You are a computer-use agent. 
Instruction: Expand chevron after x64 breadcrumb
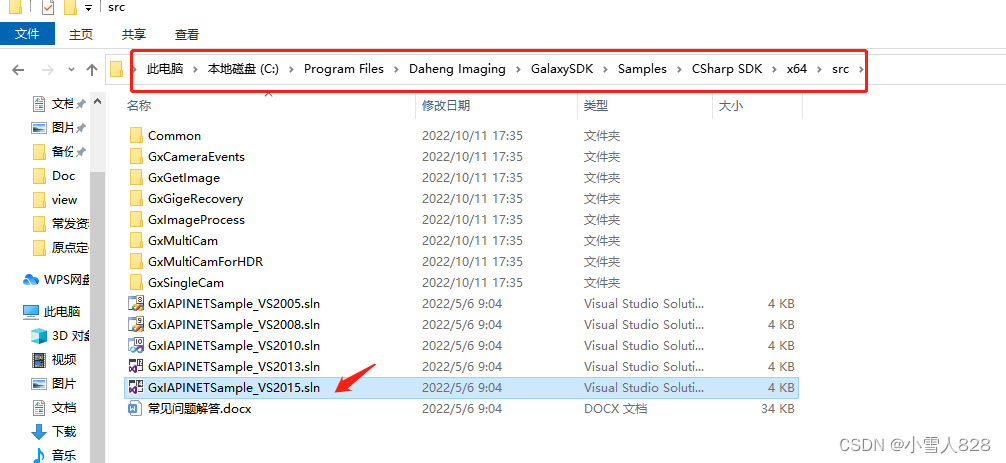point(819,69)
